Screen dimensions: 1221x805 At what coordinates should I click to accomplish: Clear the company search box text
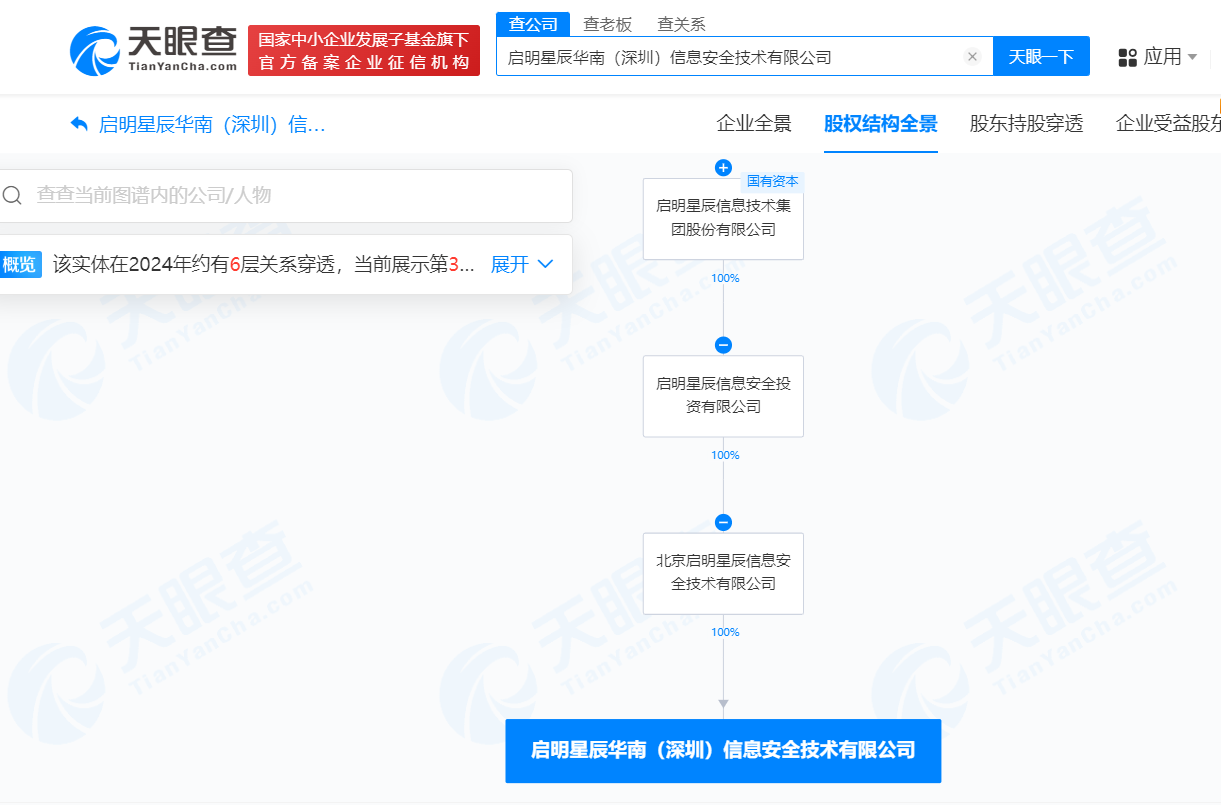(x=972, y=57)
